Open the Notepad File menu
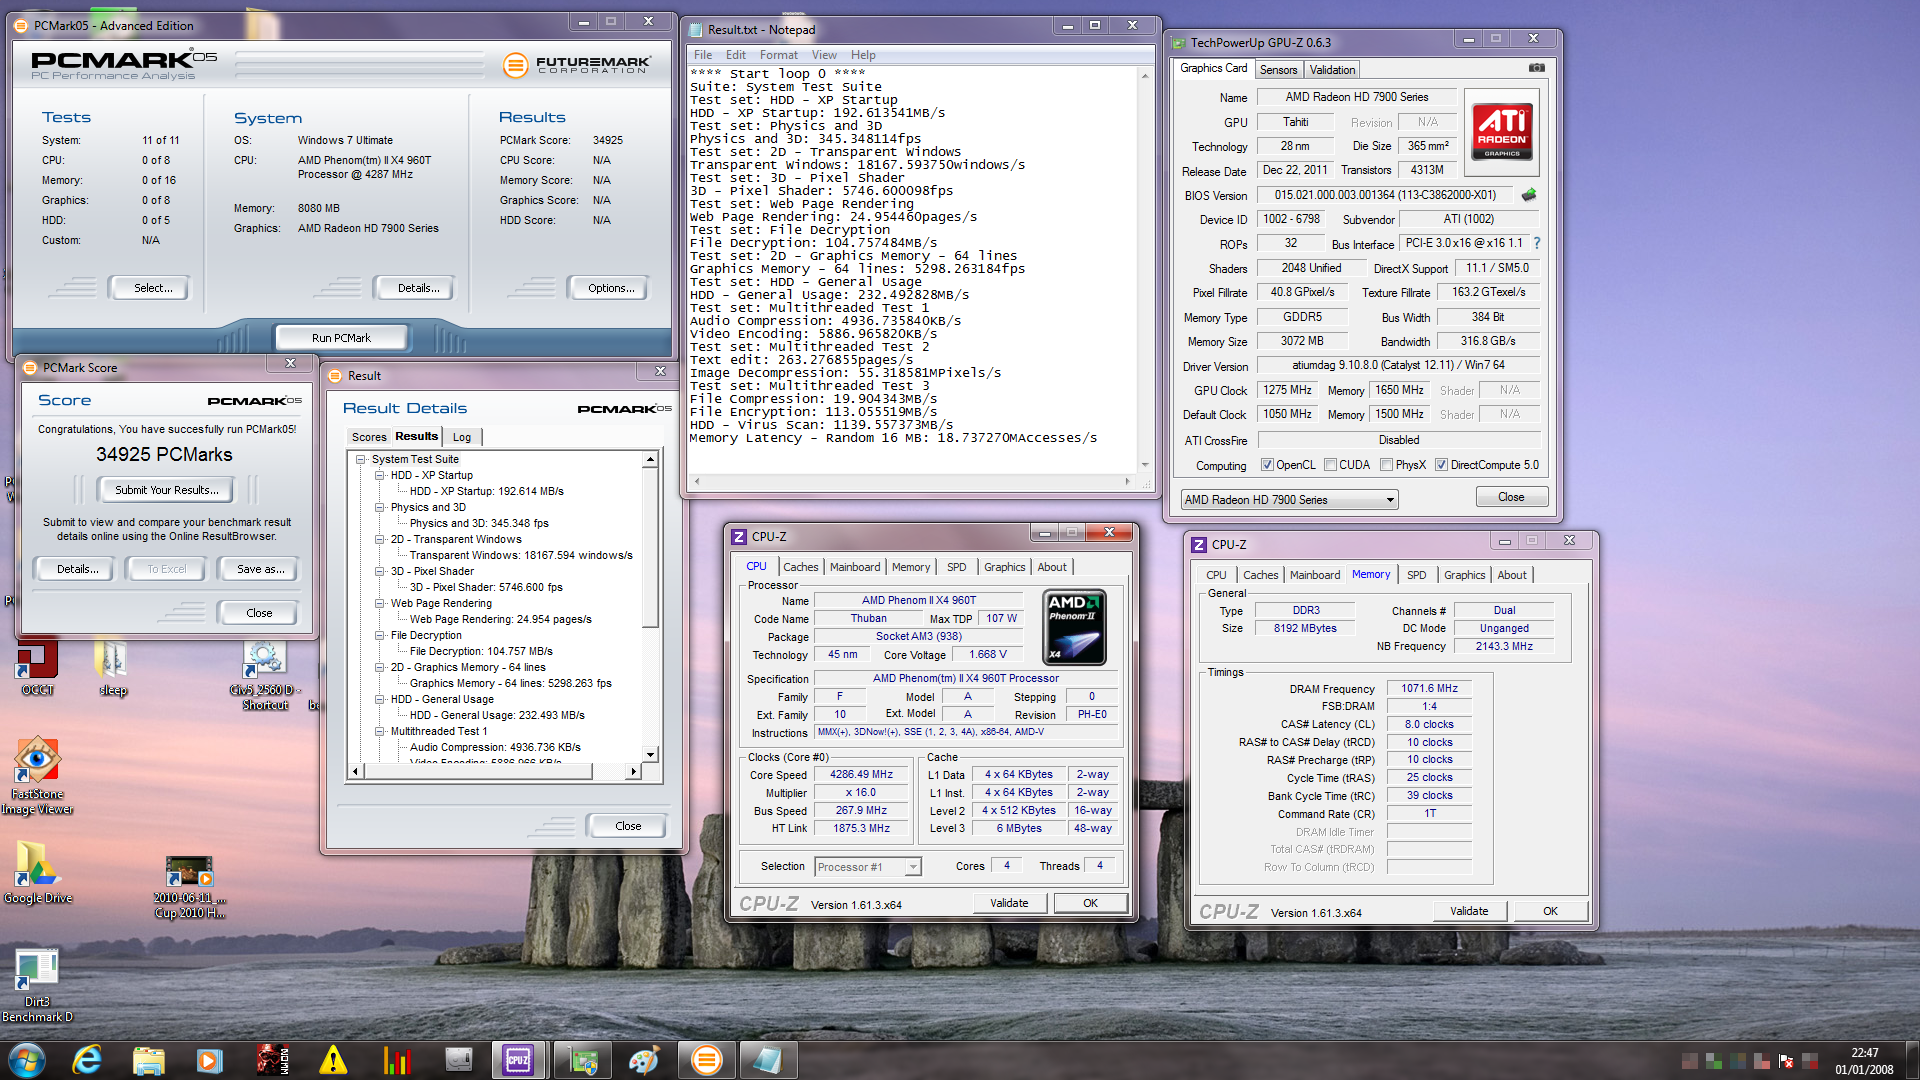Image resolution: width=1920 pixels, height=1080 pixels. (703, 55)
